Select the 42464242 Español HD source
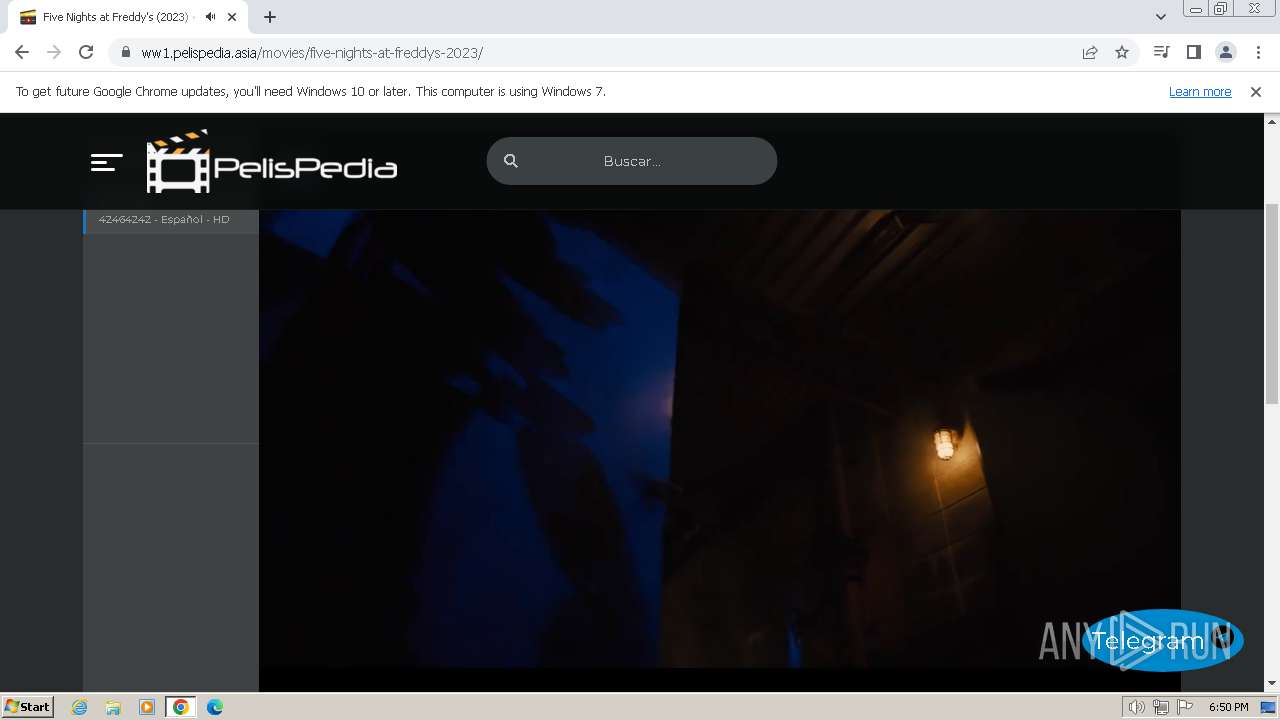The width and height of the screenshot is (1280, 720). (171, 220)
